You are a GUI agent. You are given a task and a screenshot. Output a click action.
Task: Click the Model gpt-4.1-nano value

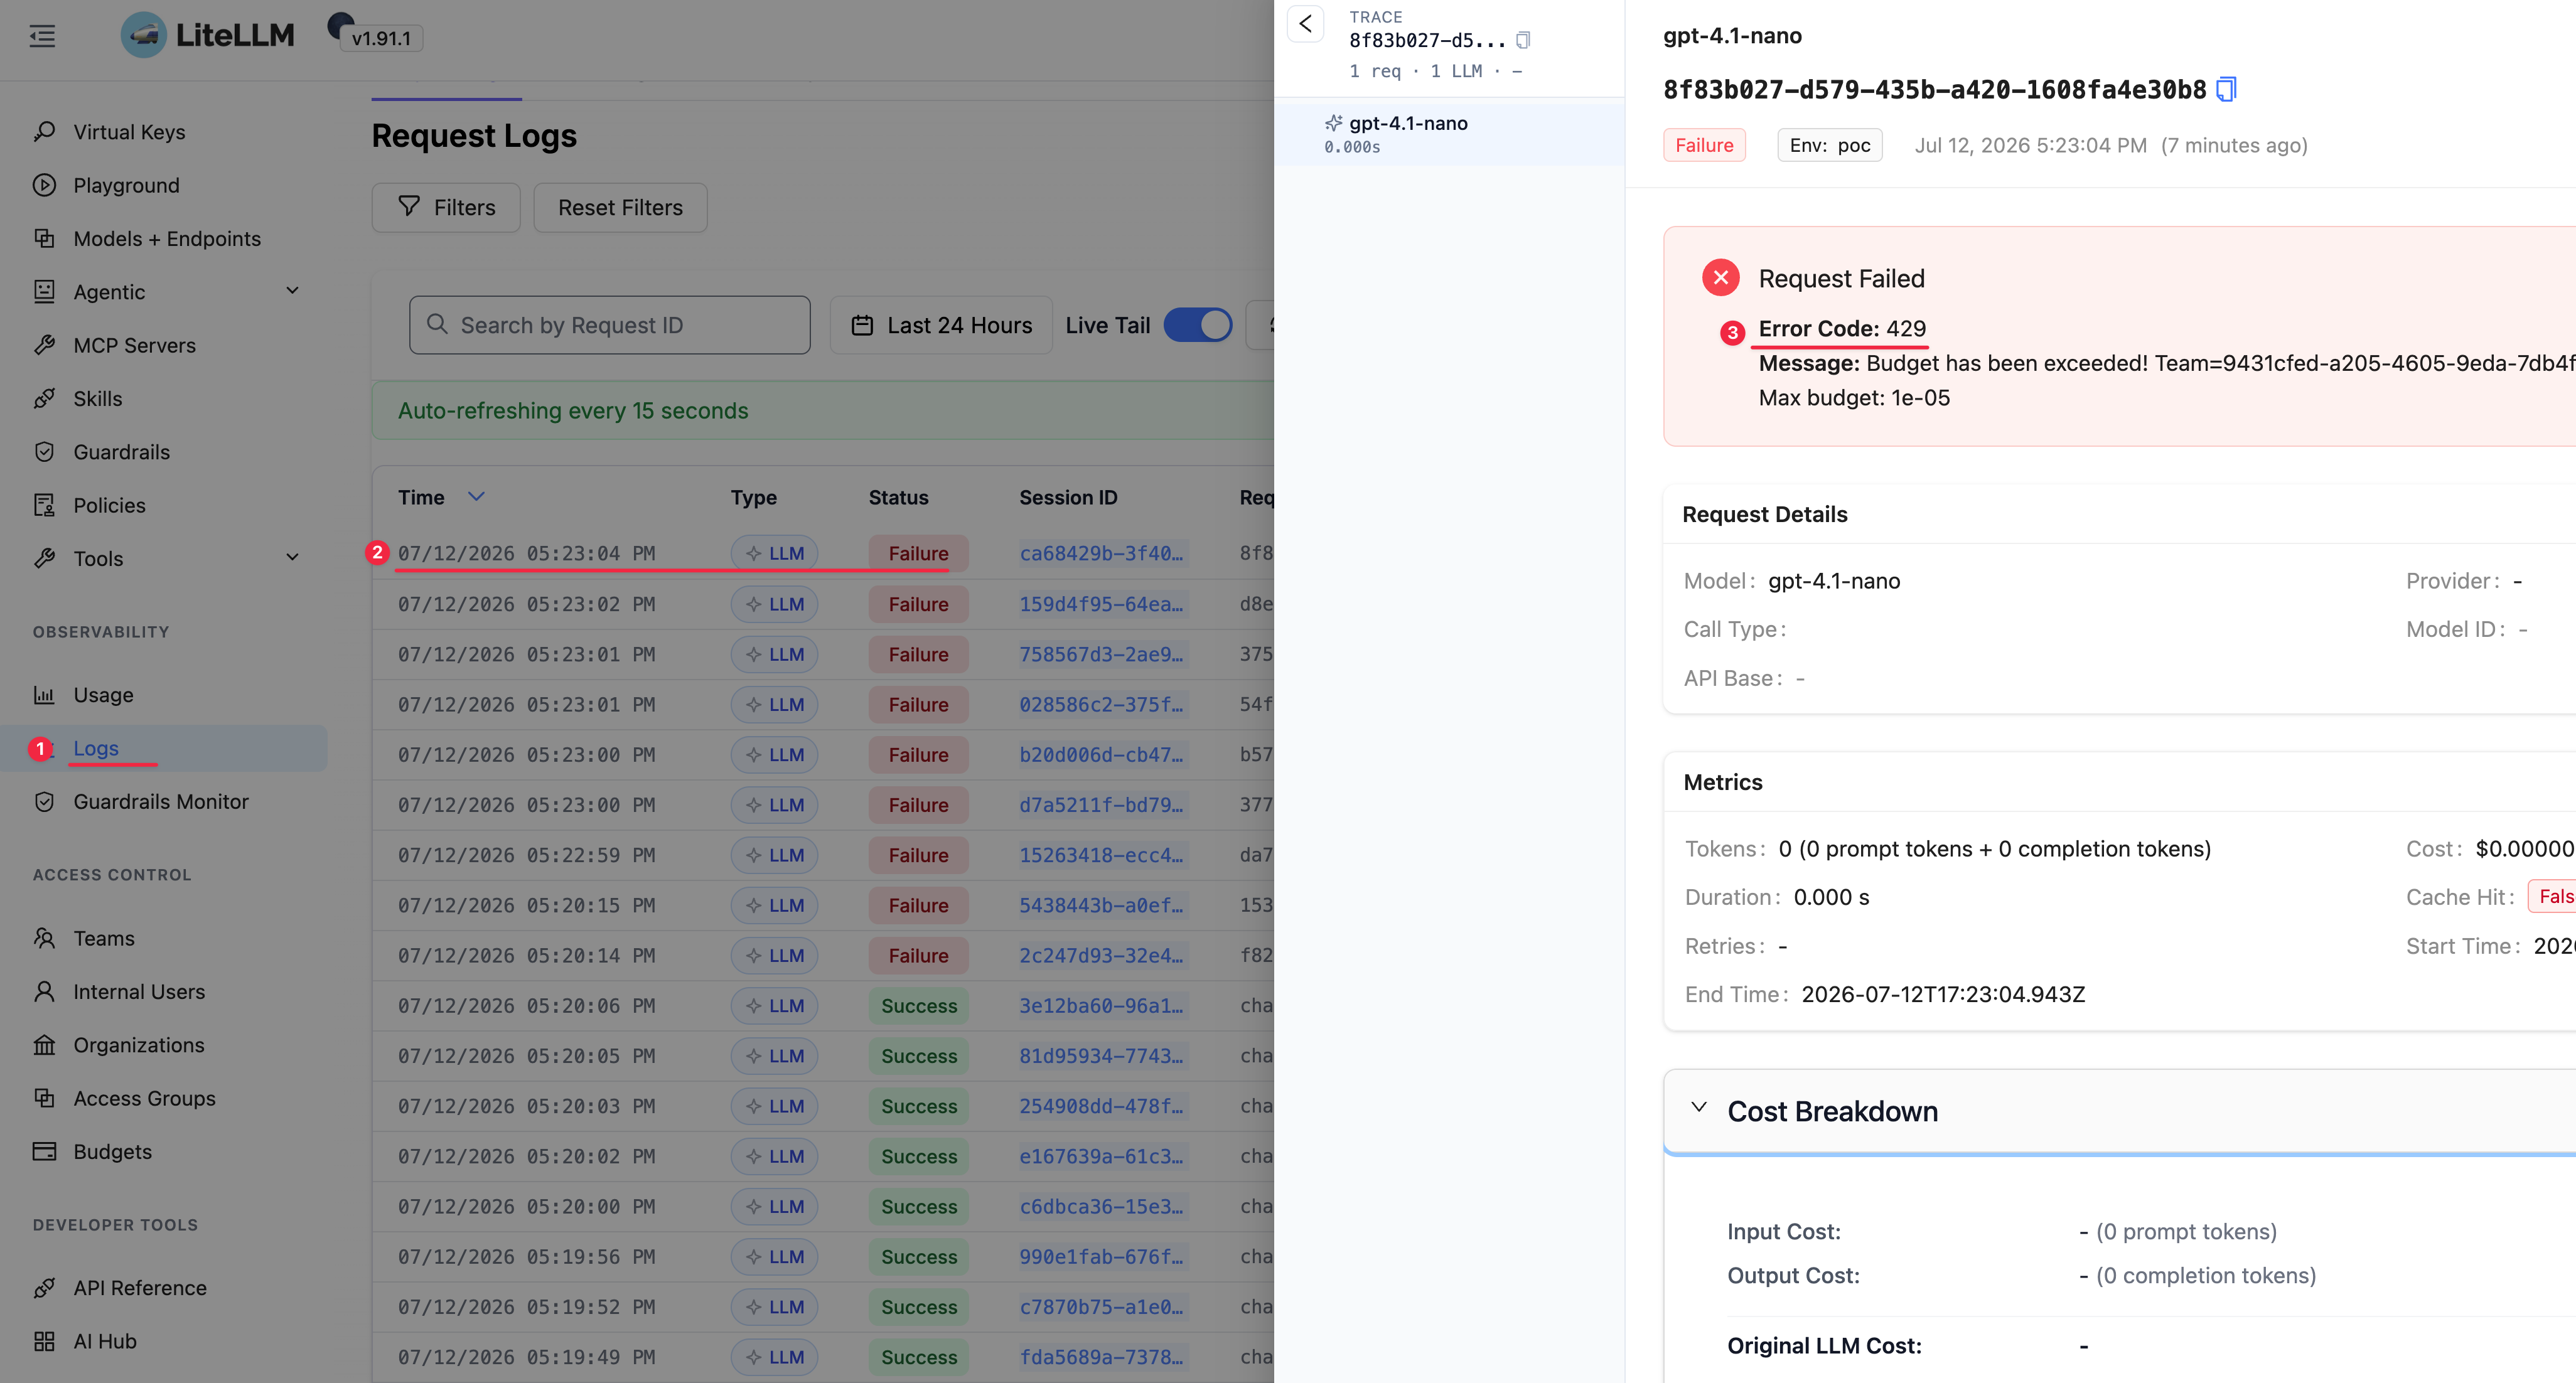click(1834, 581)
